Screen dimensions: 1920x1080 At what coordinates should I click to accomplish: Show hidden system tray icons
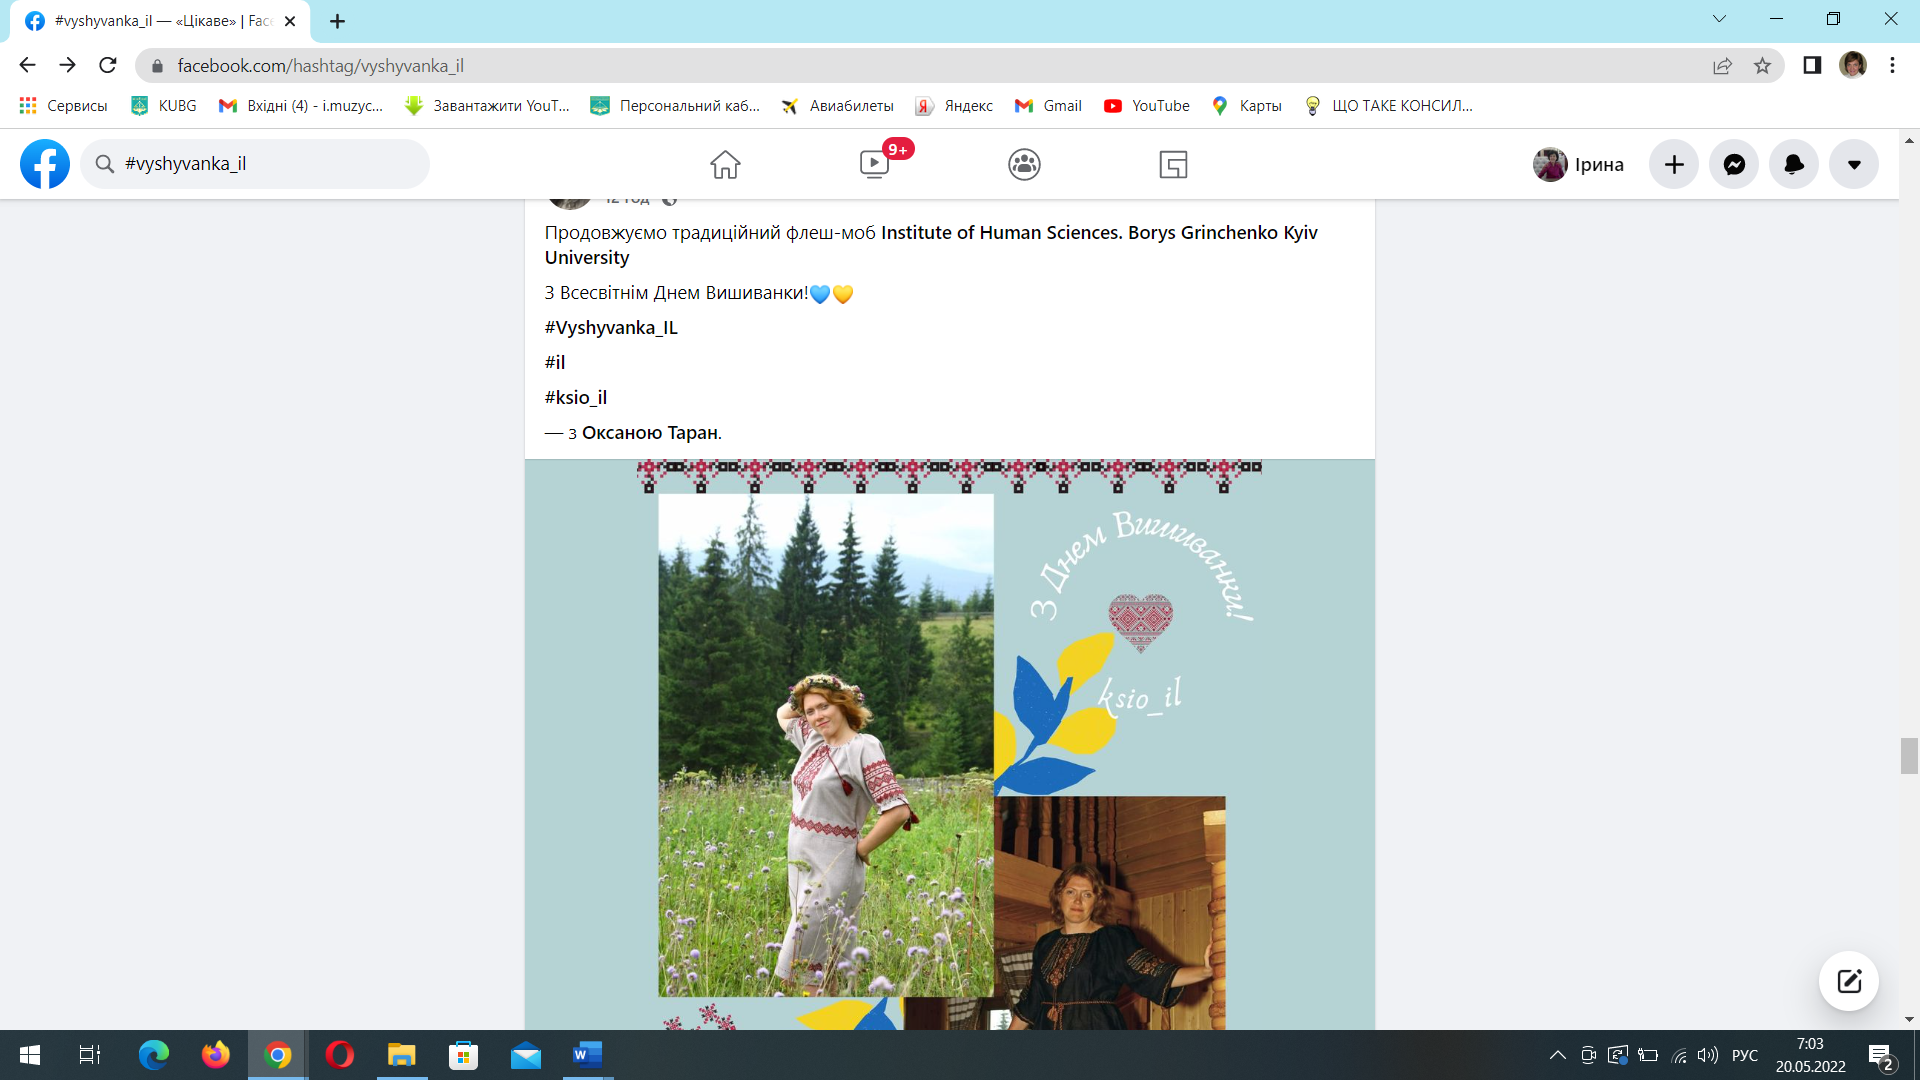[x=1557, y=1055]
